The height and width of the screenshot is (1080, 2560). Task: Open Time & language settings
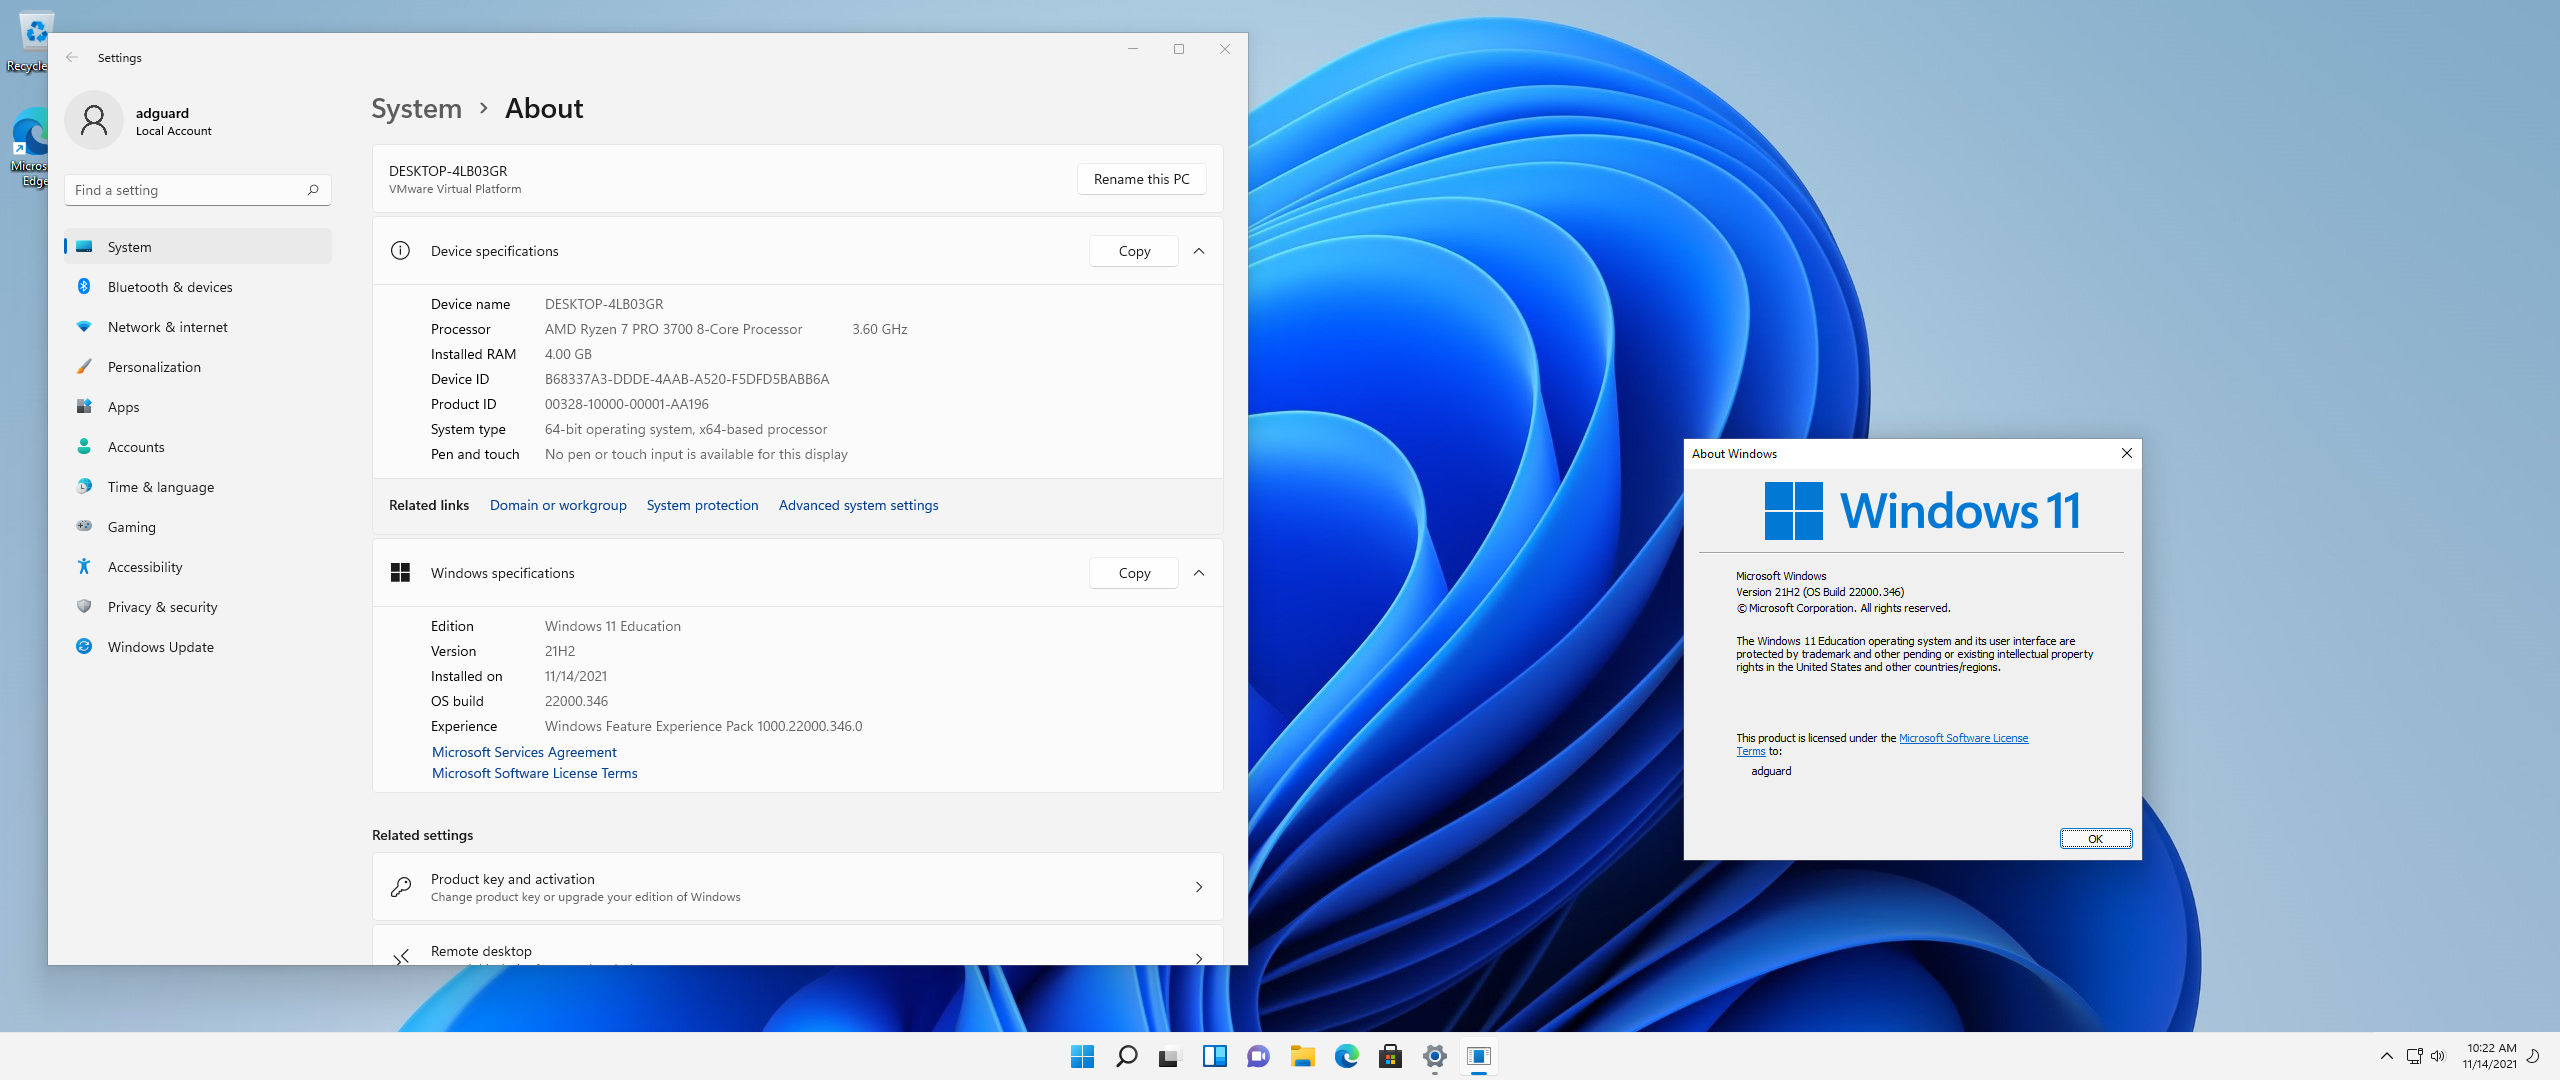coord(198,487)
